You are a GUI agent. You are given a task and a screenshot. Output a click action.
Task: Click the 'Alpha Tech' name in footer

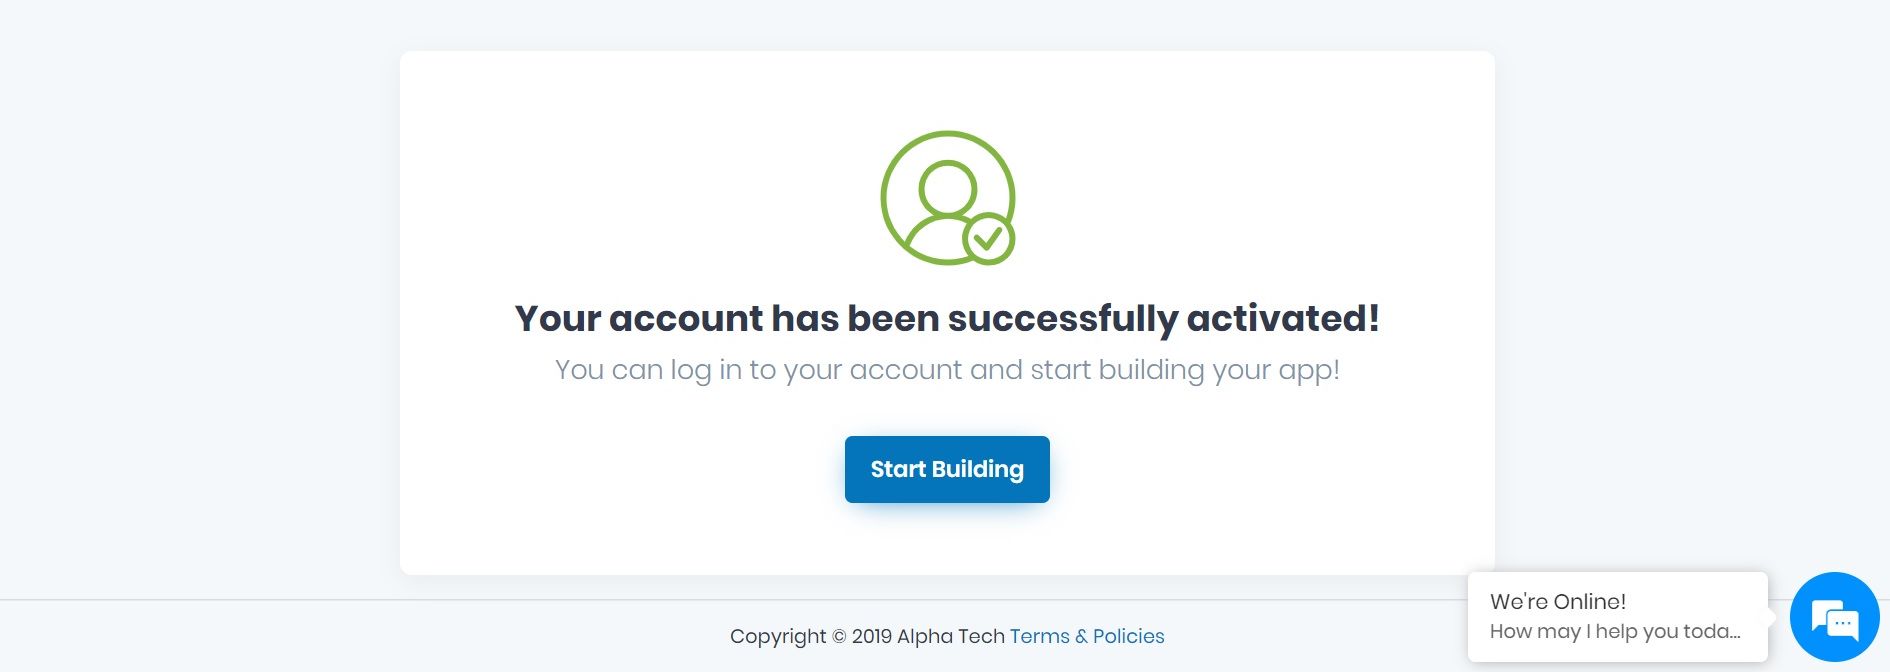(x=951, y=637)
